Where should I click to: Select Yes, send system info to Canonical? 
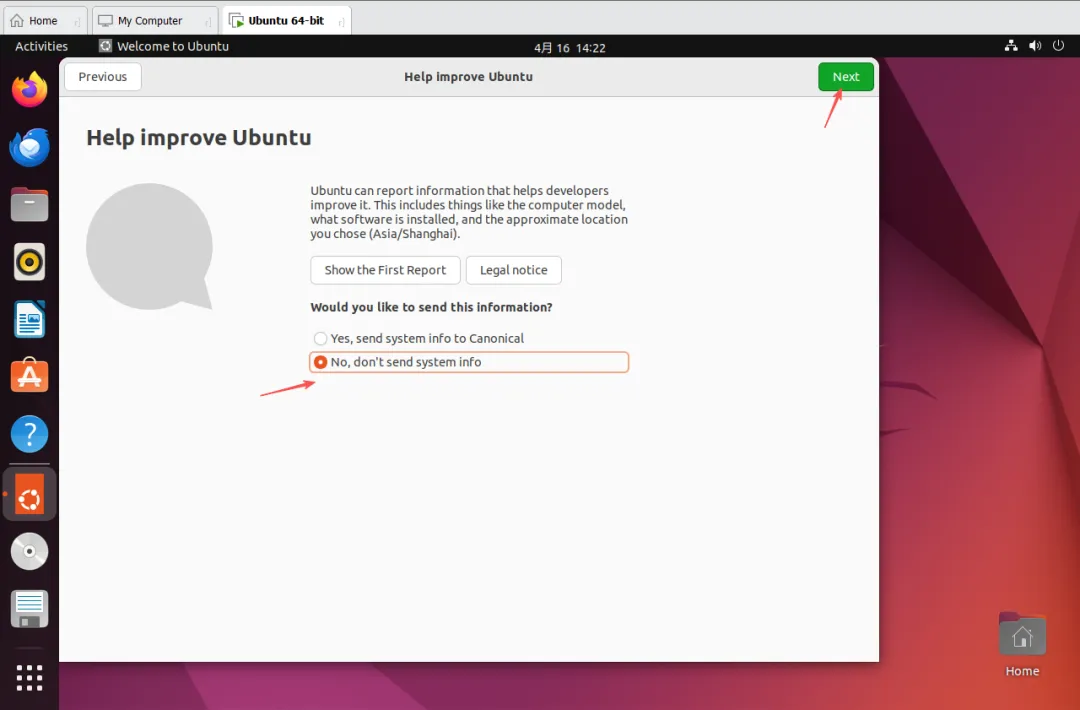(x=419, y=338)
